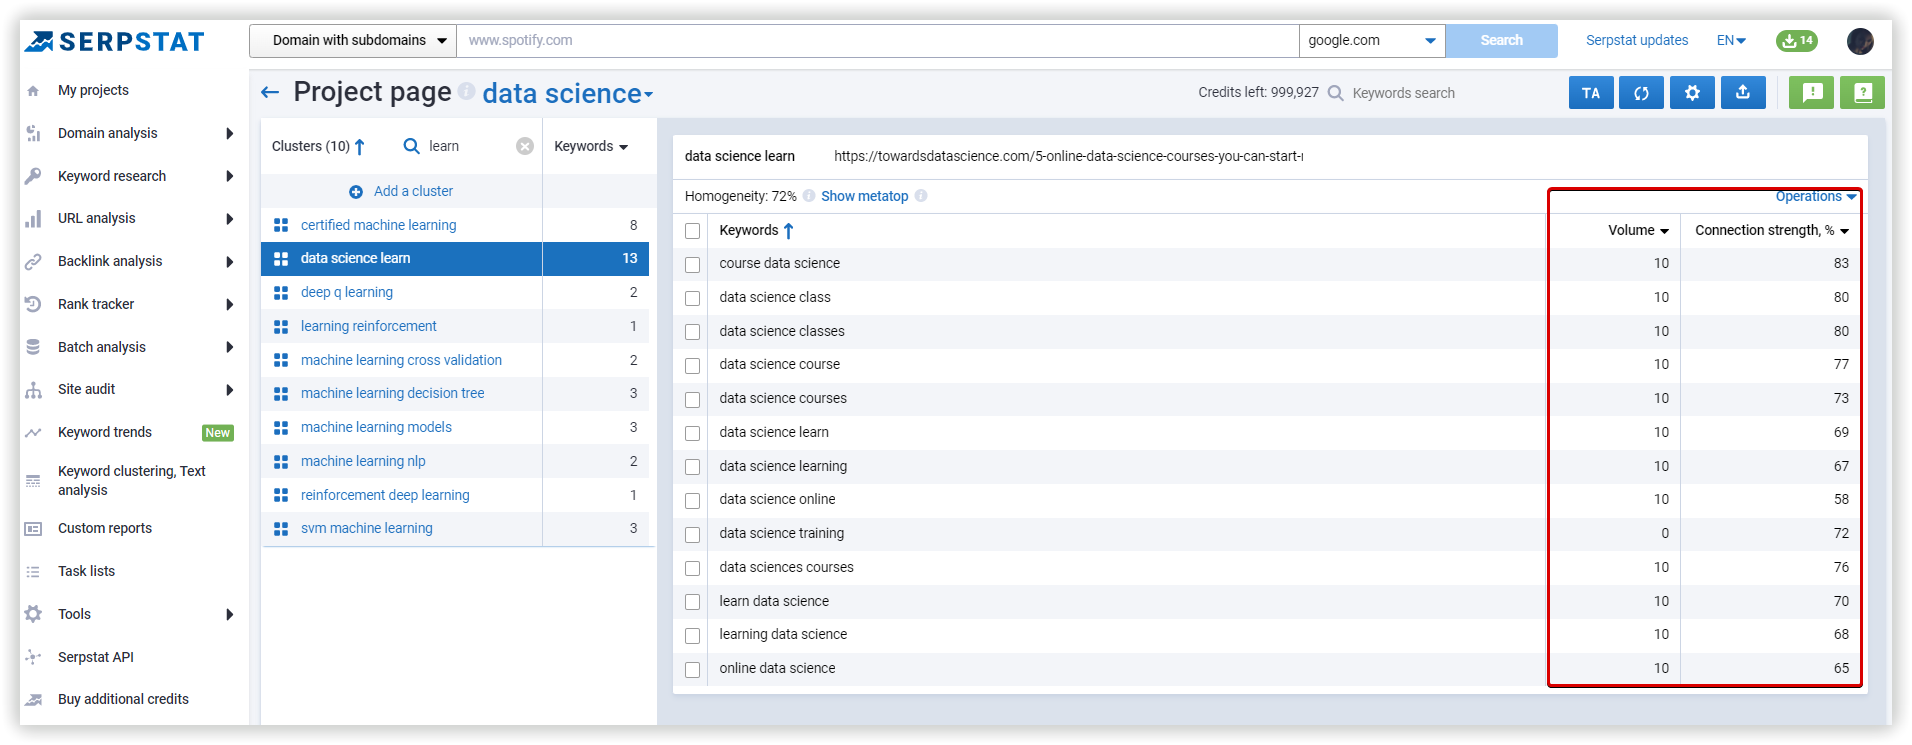The image size is (1912, 745).
Task: Open Keyword research in sidebar
Action: pos(112,176)
